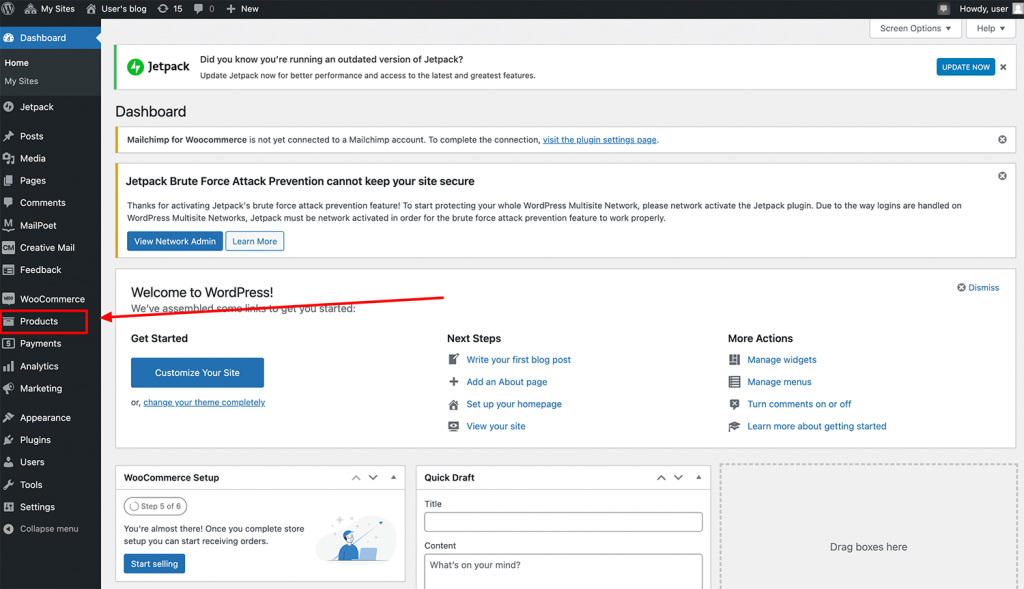Move WooCommerce Setup widget up

(x=356, y=478)
